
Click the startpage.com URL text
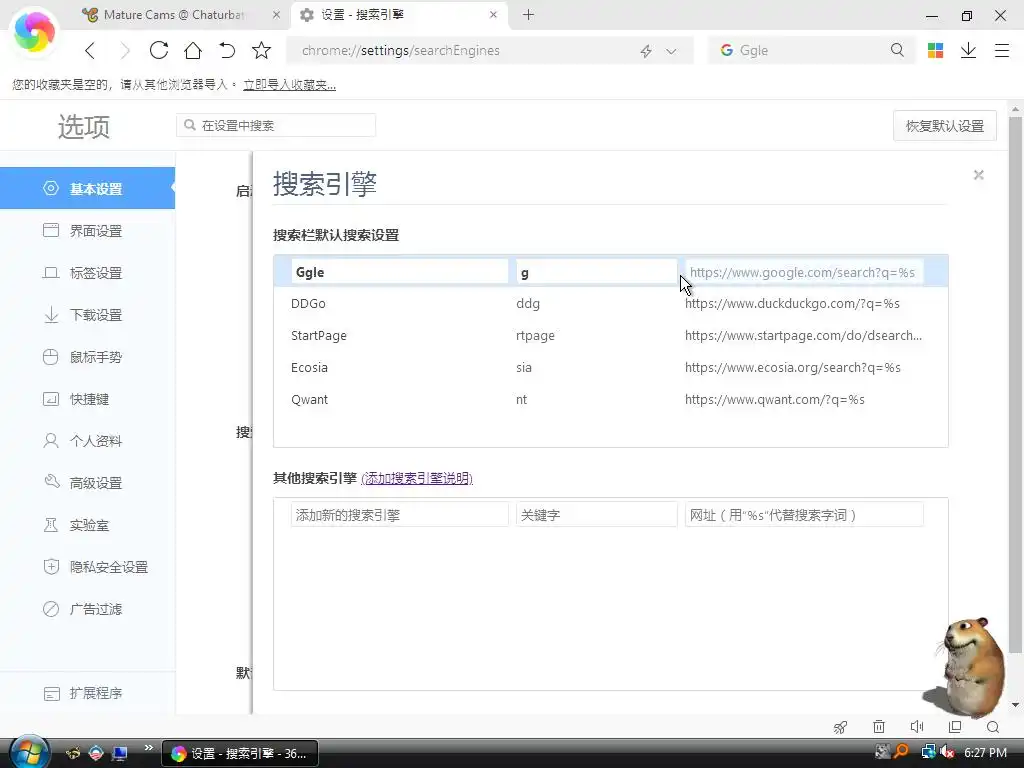(803, 336)
